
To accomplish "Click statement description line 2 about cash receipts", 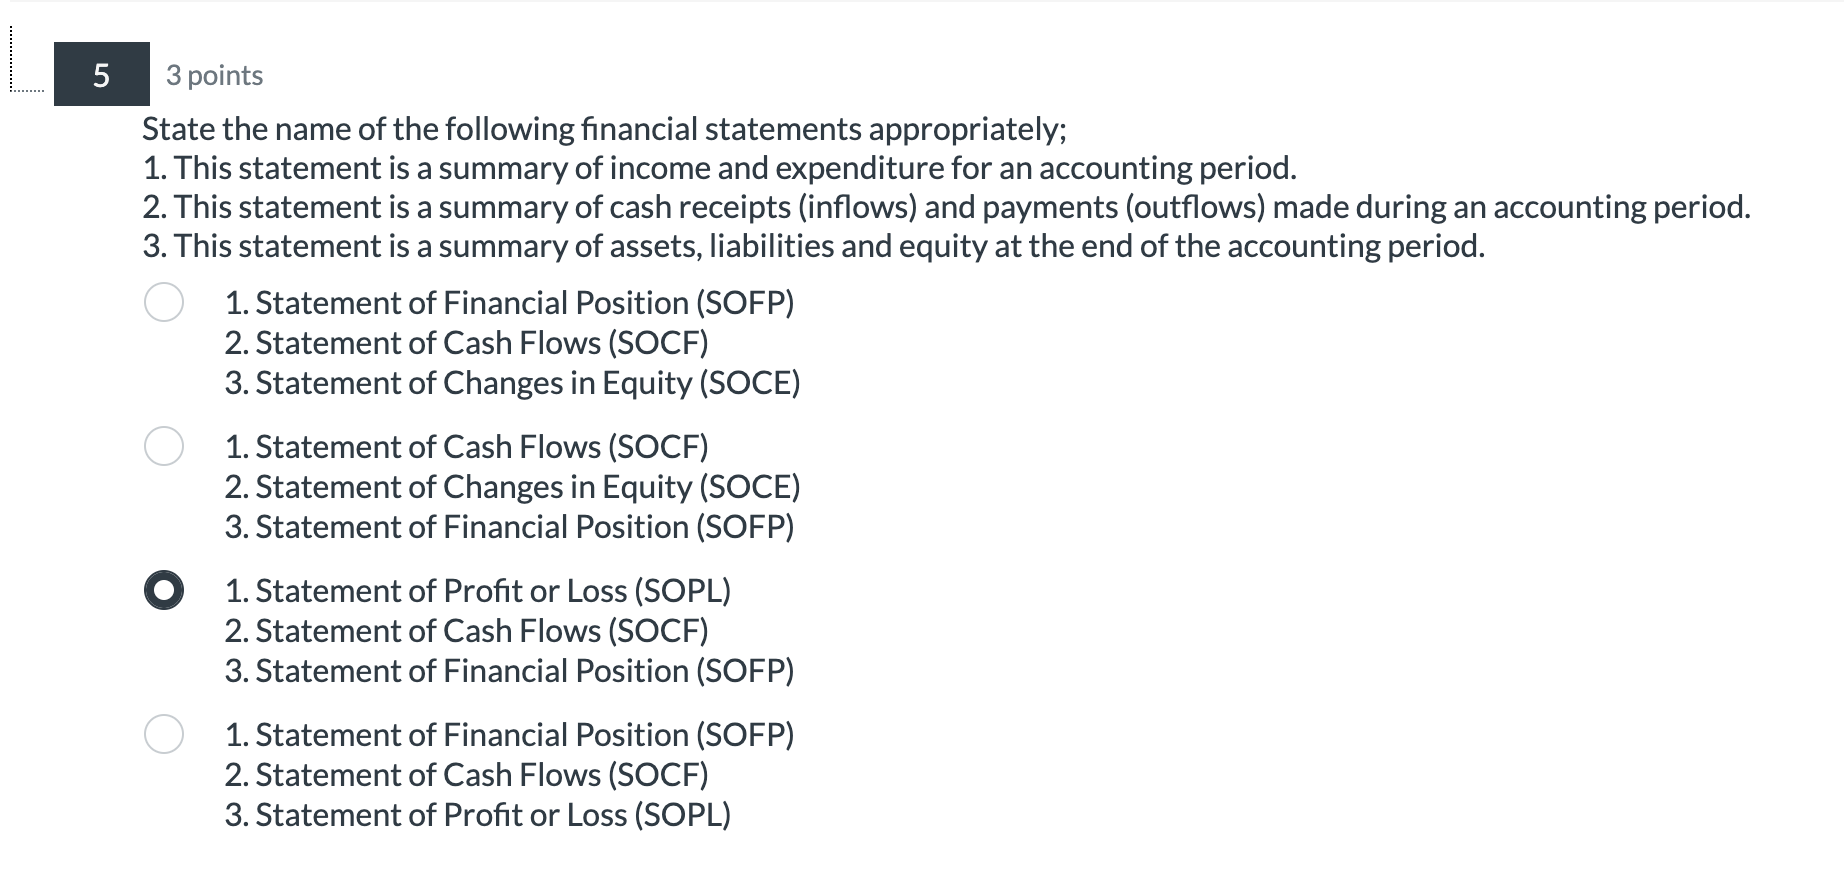I will click(946, 207).
